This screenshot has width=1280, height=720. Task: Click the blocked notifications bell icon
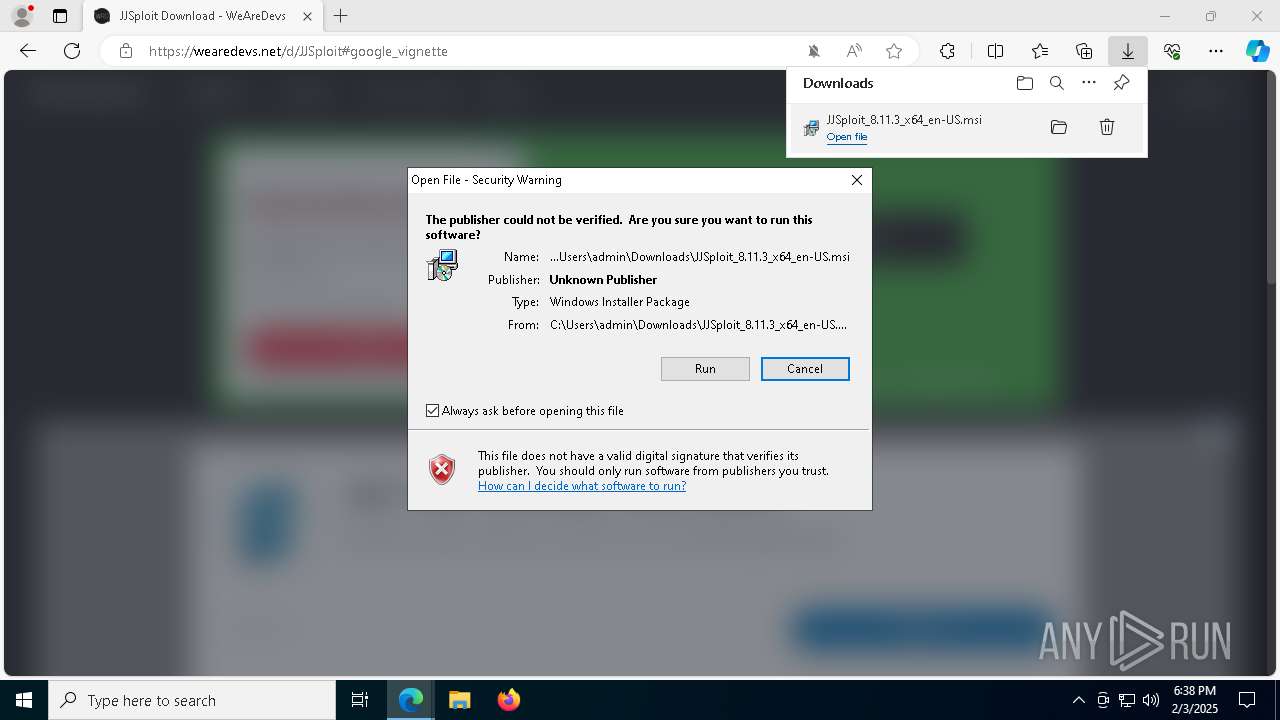(814, 51)
